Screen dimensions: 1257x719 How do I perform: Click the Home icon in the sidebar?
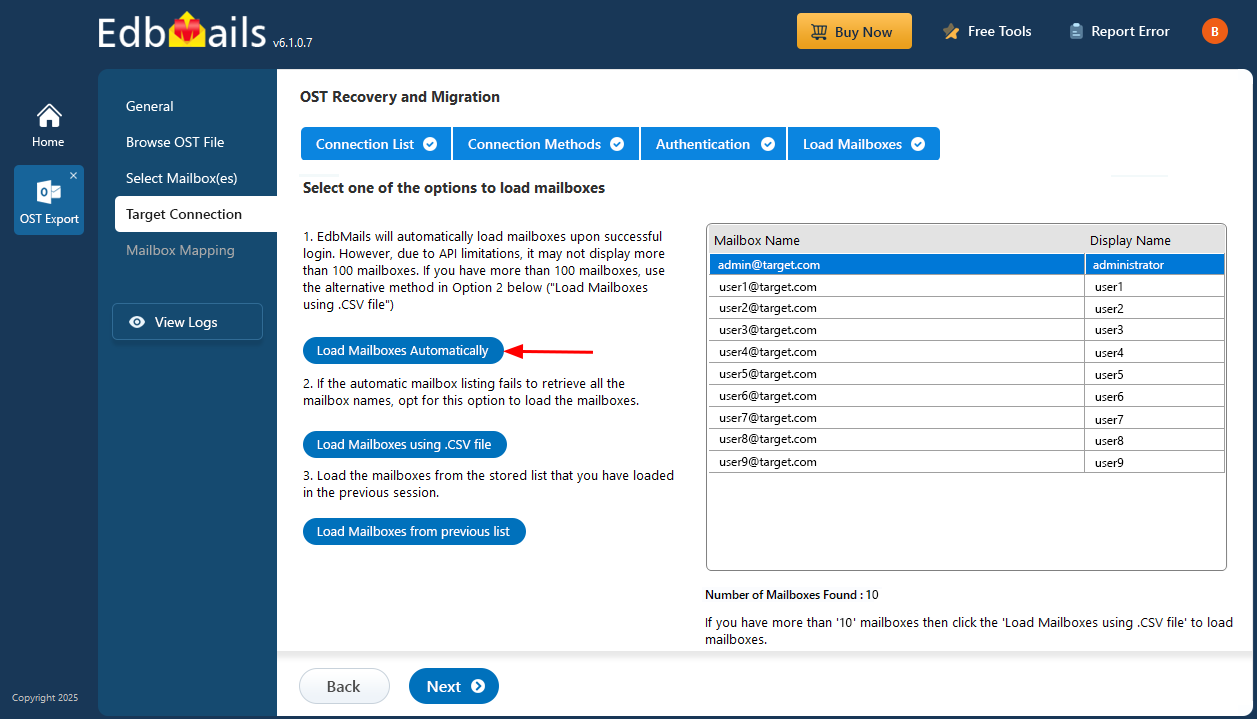pos(48,116)
